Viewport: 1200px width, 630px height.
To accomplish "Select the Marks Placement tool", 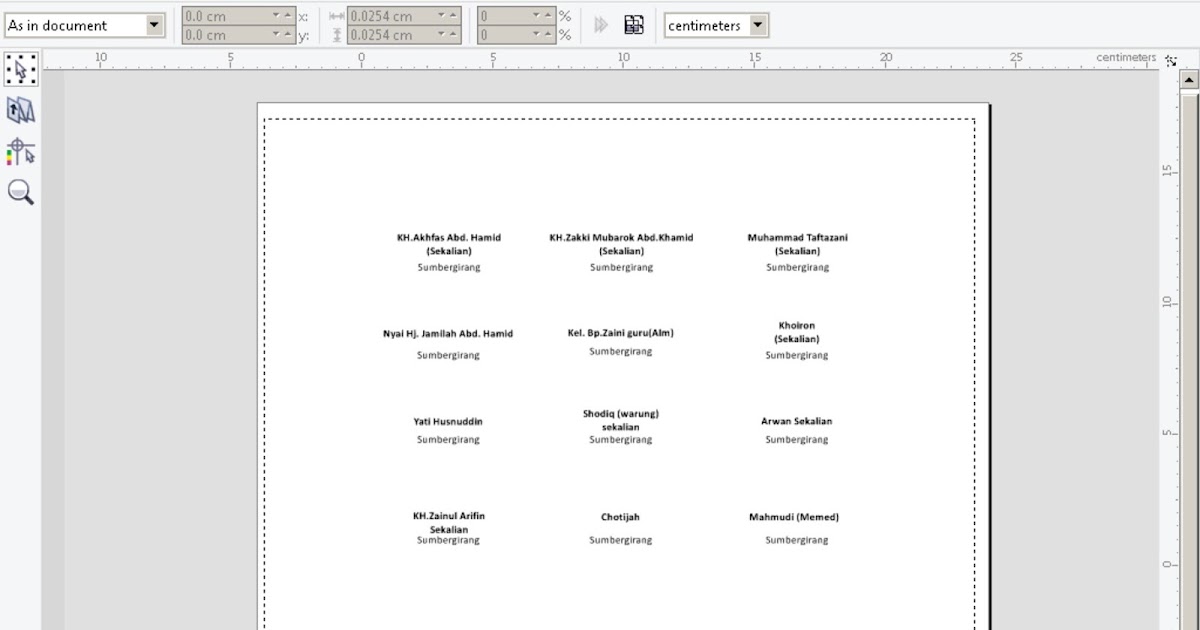I will (21, 151).
